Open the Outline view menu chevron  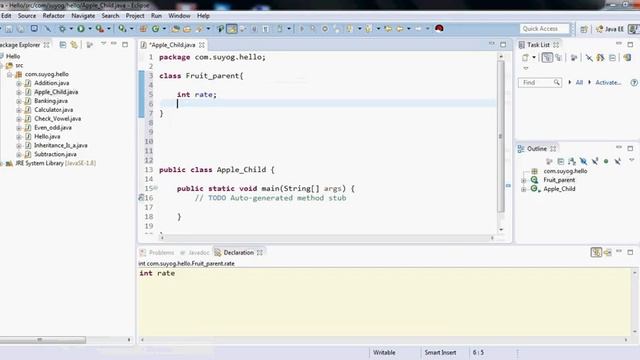[x=632, y=160]
